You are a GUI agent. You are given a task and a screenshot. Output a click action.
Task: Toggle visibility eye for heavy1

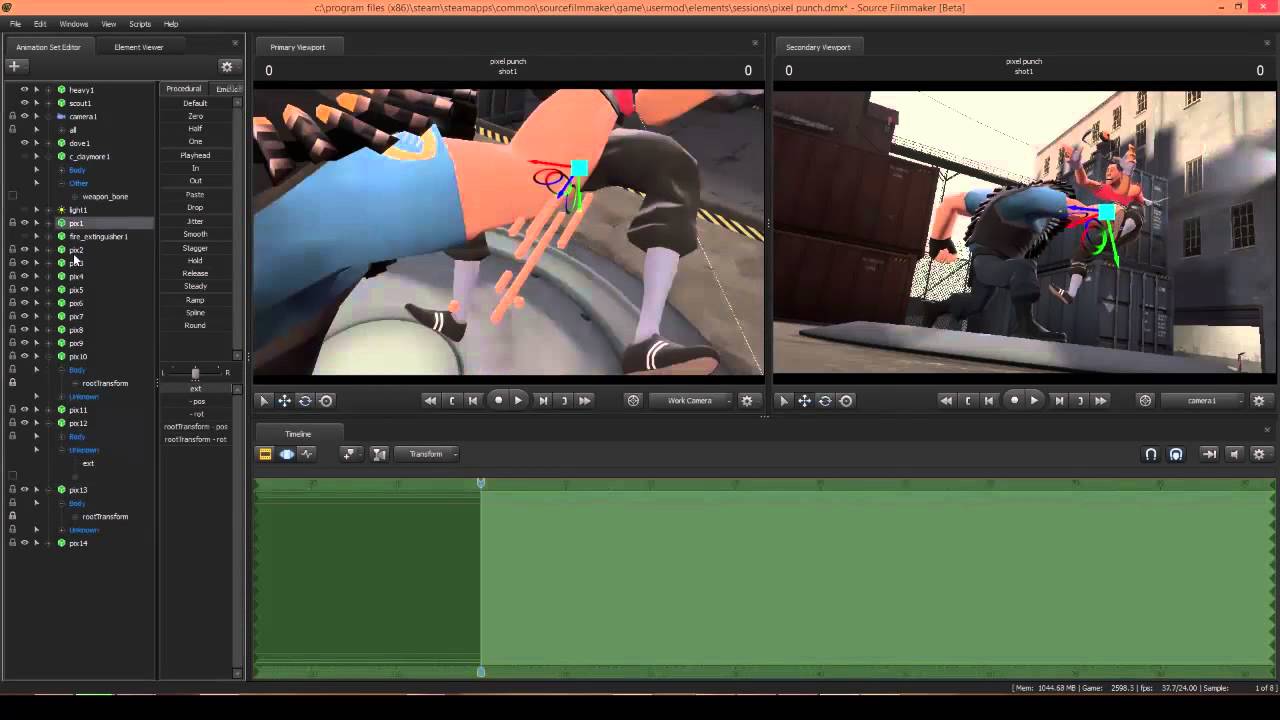pos(24,90)
